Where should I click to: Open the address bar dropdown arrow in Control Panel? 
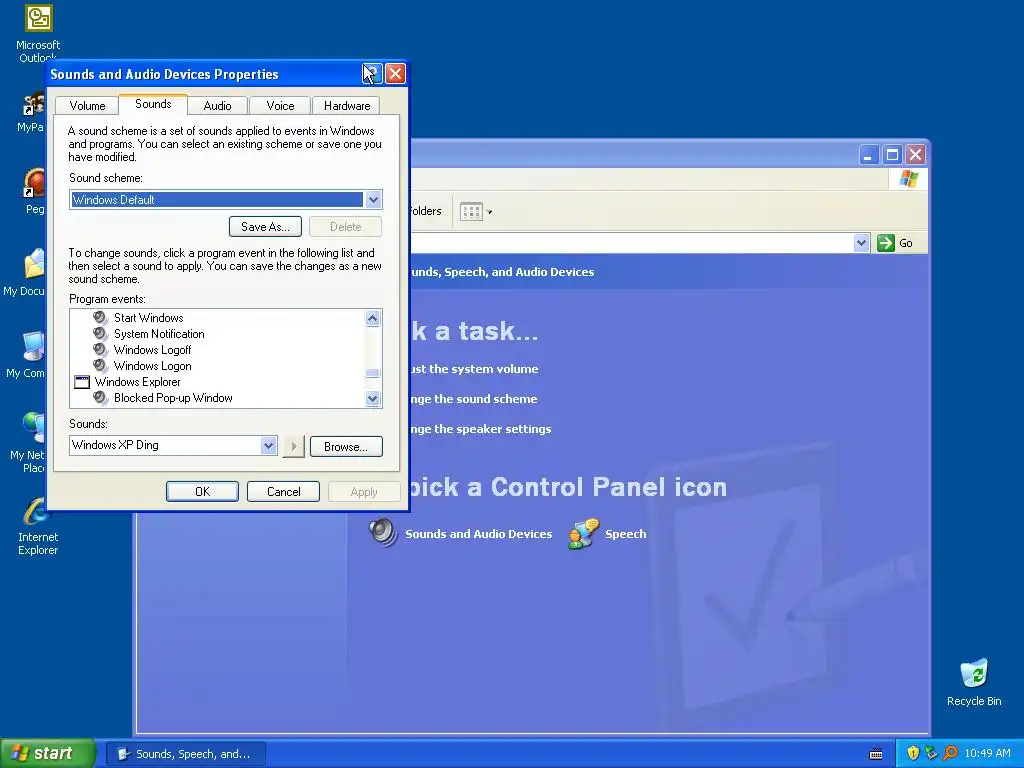point(861,243)
